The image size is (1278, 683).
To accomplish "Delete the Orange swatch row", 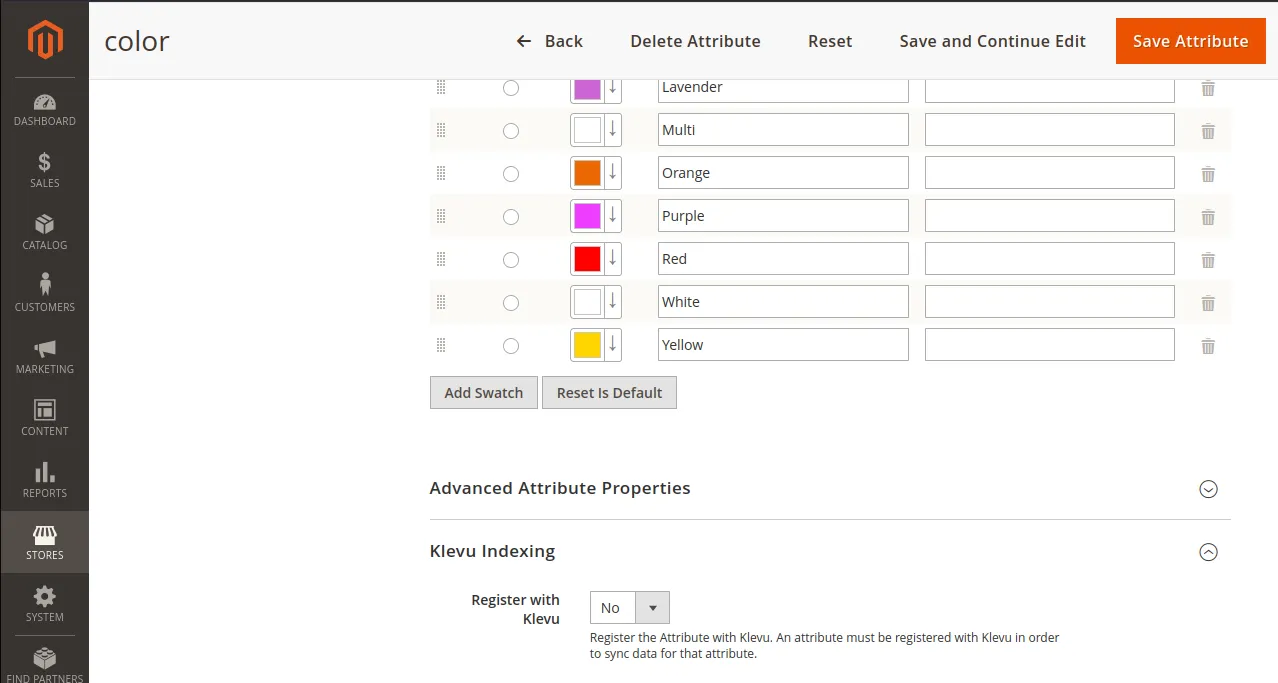I will coord(1208,174).
